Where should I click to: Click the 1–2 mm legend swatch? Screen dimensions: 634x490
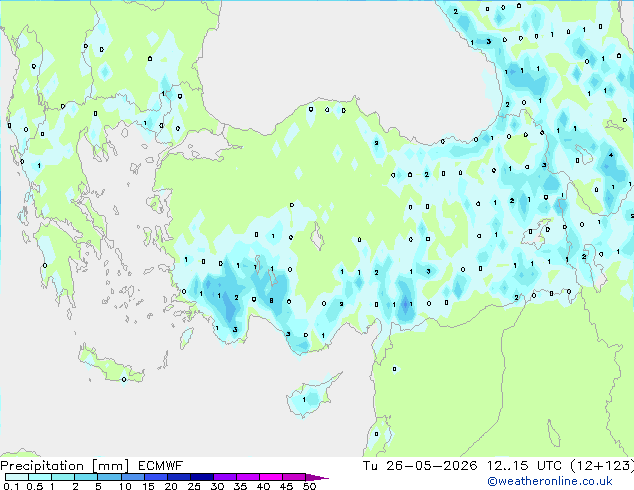pos(63,477)
